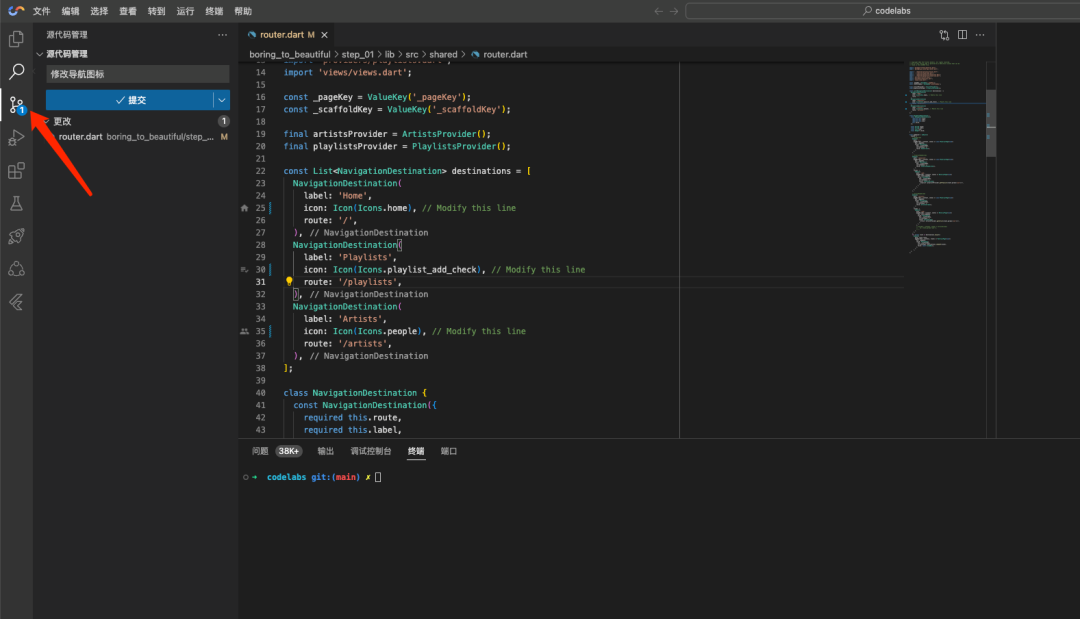
Task: Click the editor vertical scrollbar
Action: 991,124
